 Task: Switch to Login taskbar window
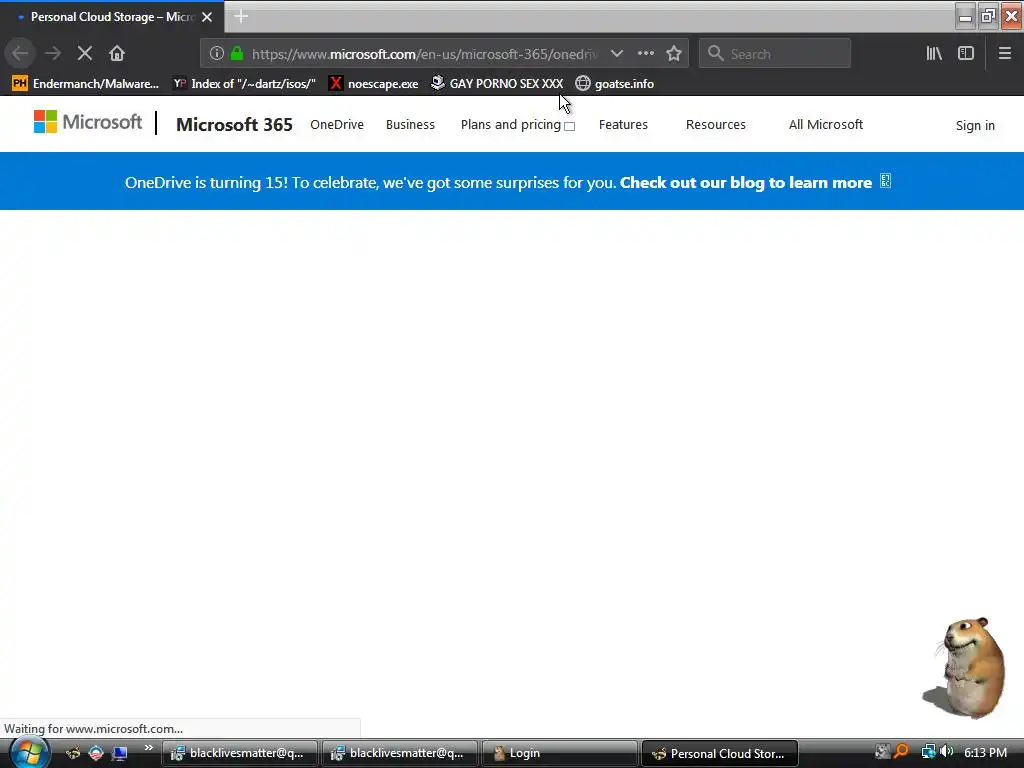click(x=559, y=754)
